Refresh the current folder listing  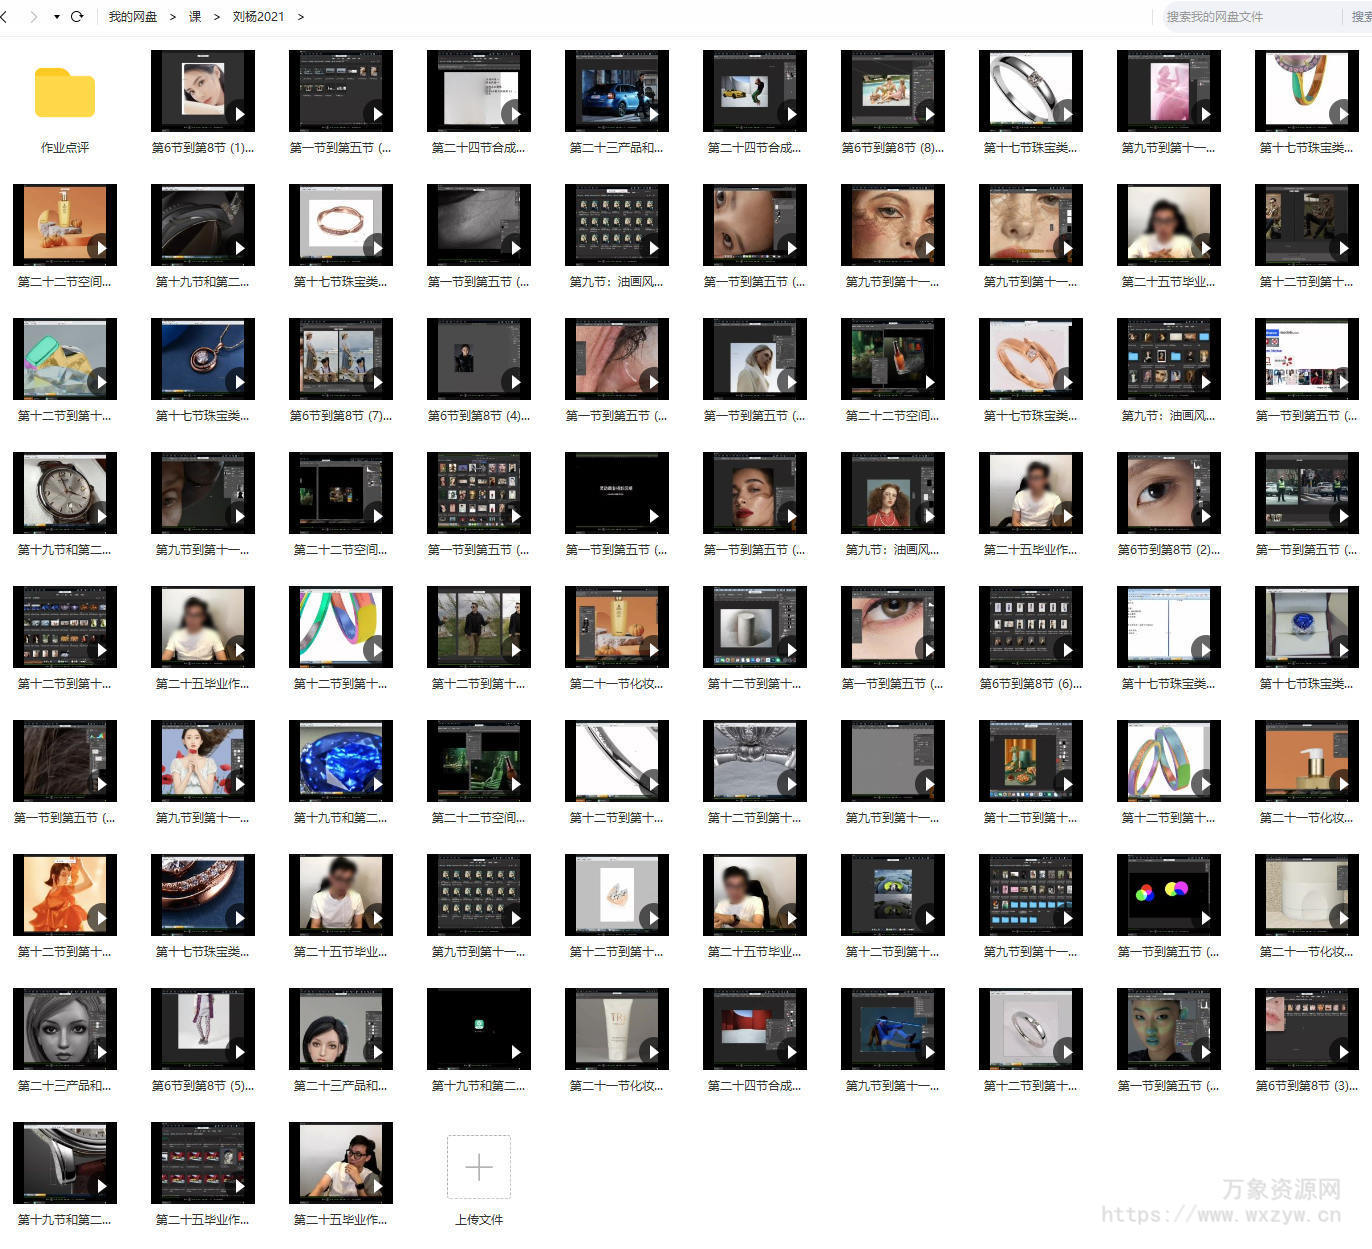tap(77, 17)
